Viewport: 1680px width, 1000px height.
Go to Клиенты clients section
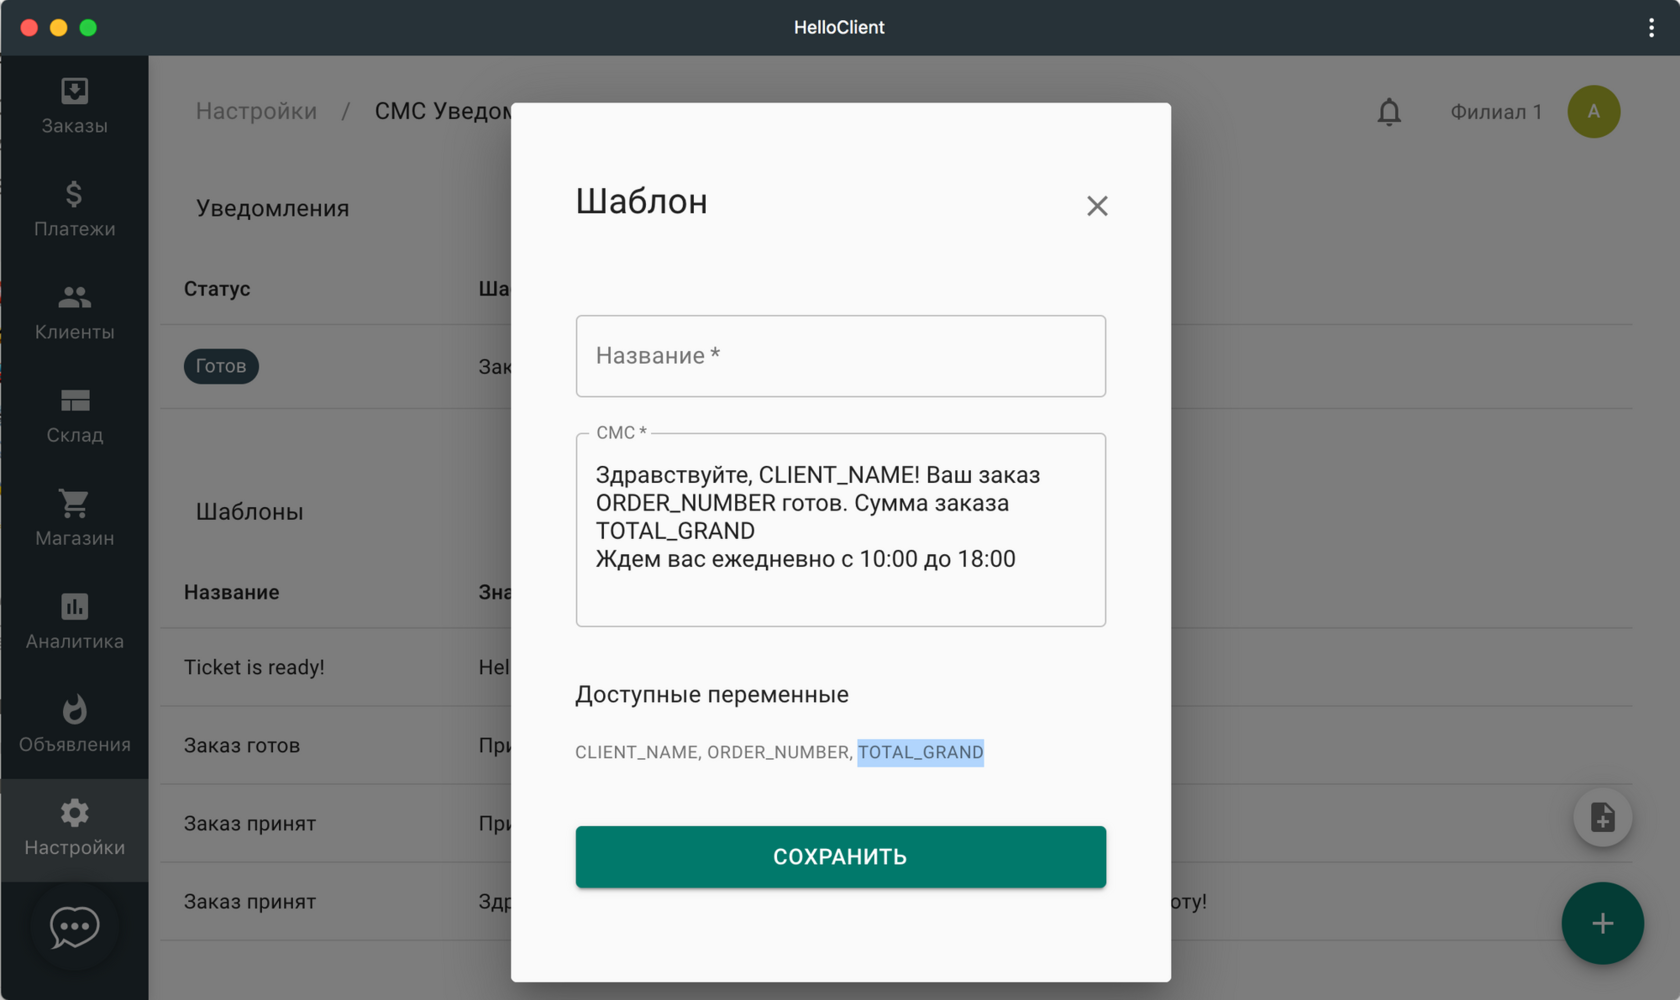[74, 312]
